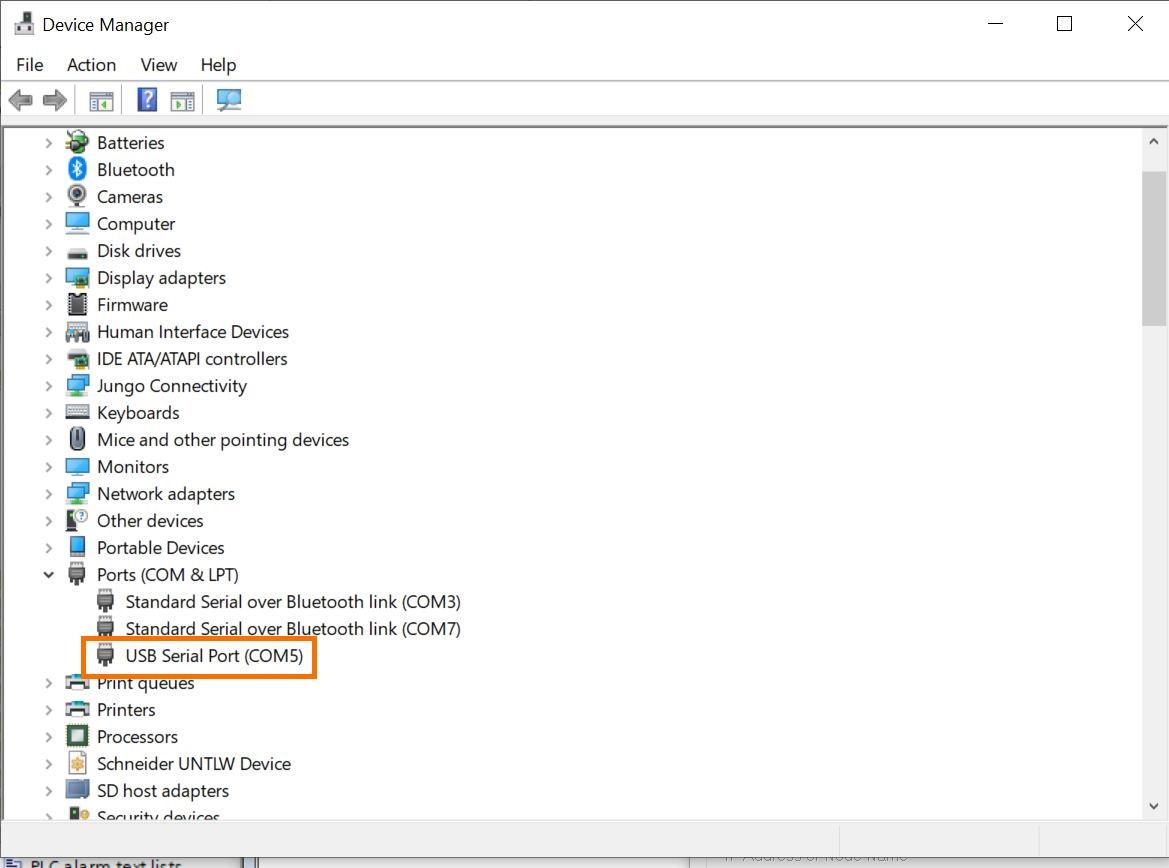Collapse the Ports (COM & LPT) category
Viewport: 1169px width, 868px height.
tap(49, 574)
